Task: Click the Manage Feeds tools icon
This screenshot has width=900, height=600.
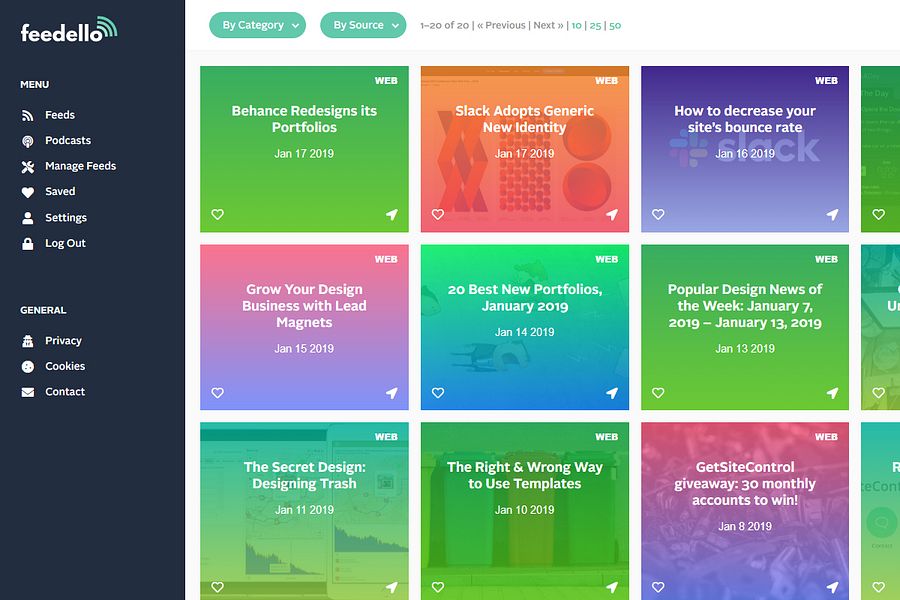Action: point(28,167)
